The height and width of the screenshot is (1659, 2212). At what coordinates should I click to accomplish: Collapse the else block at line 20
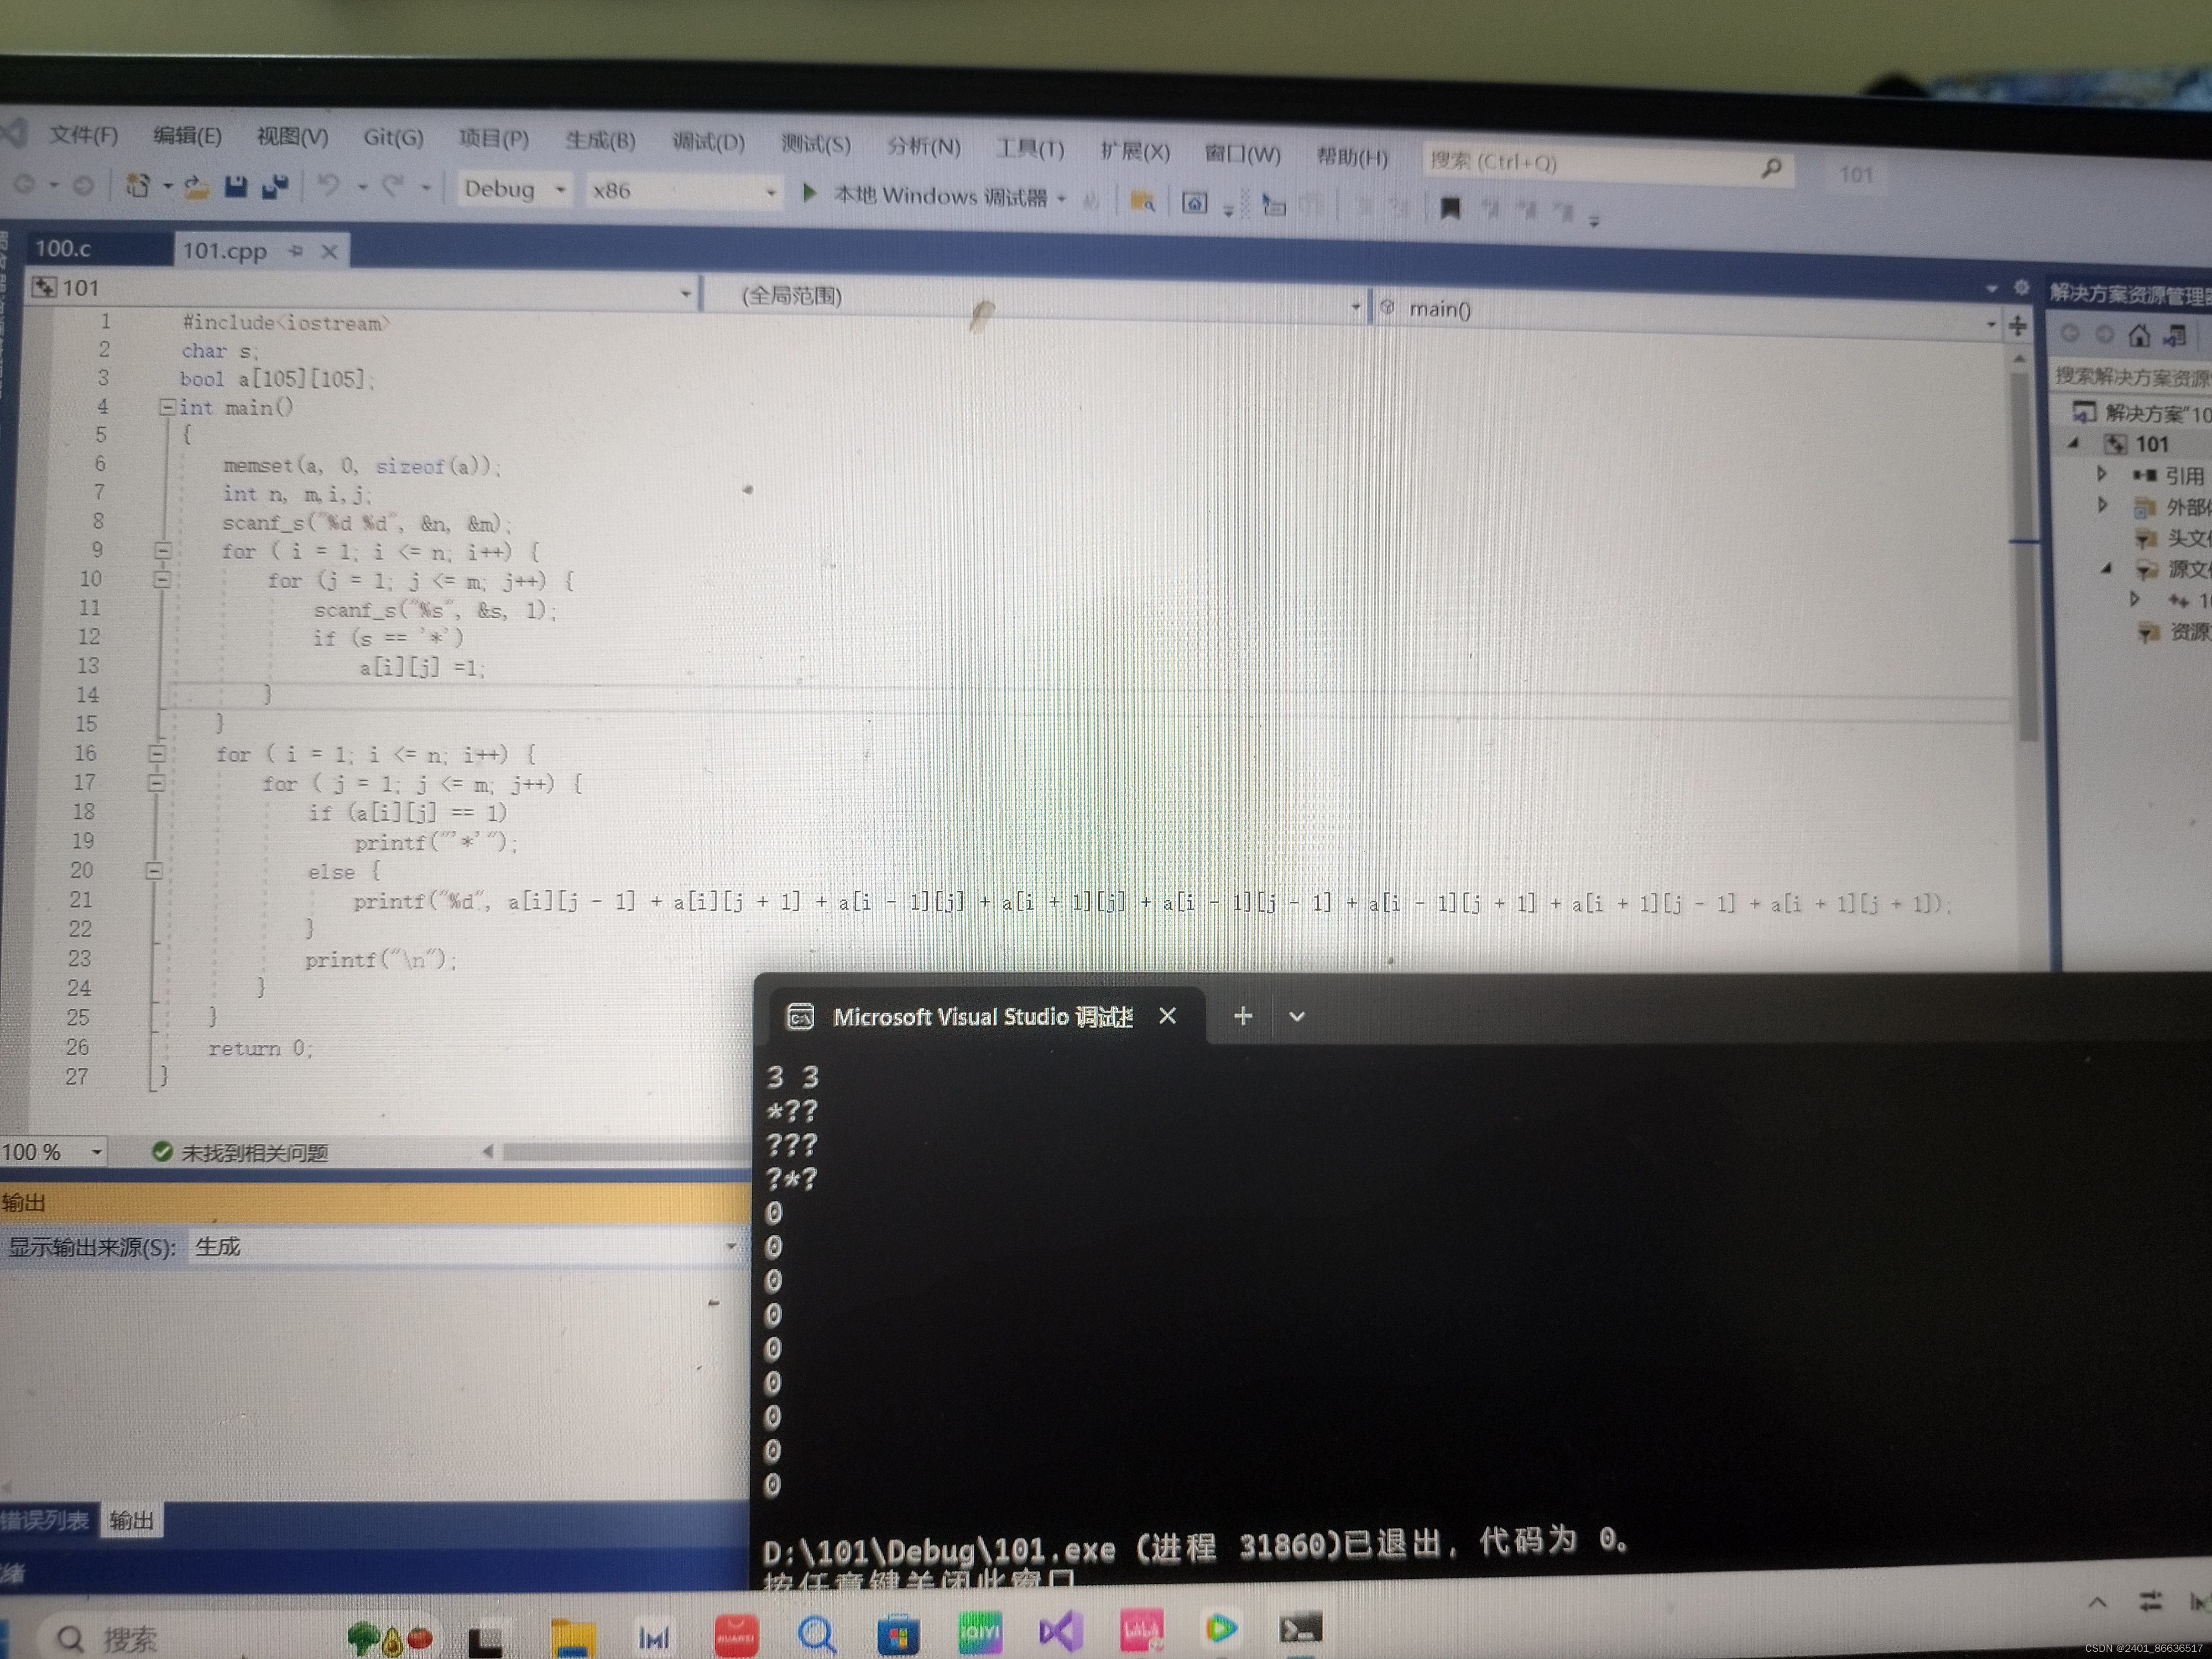(x=154, y=871)
